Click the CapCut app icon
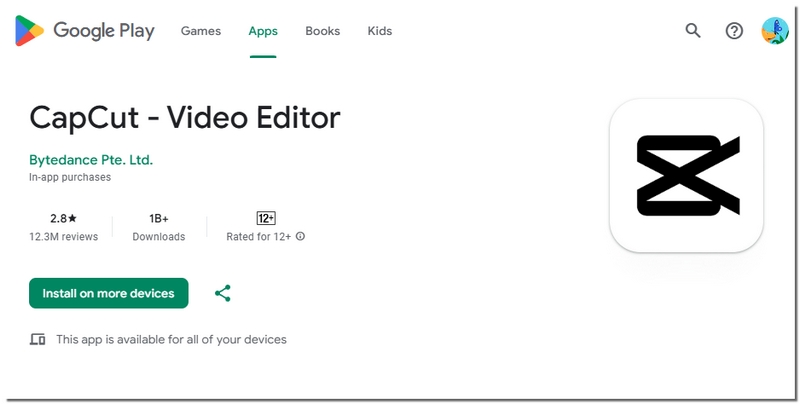This screenshot has width=800, height=404. (686, 175)
